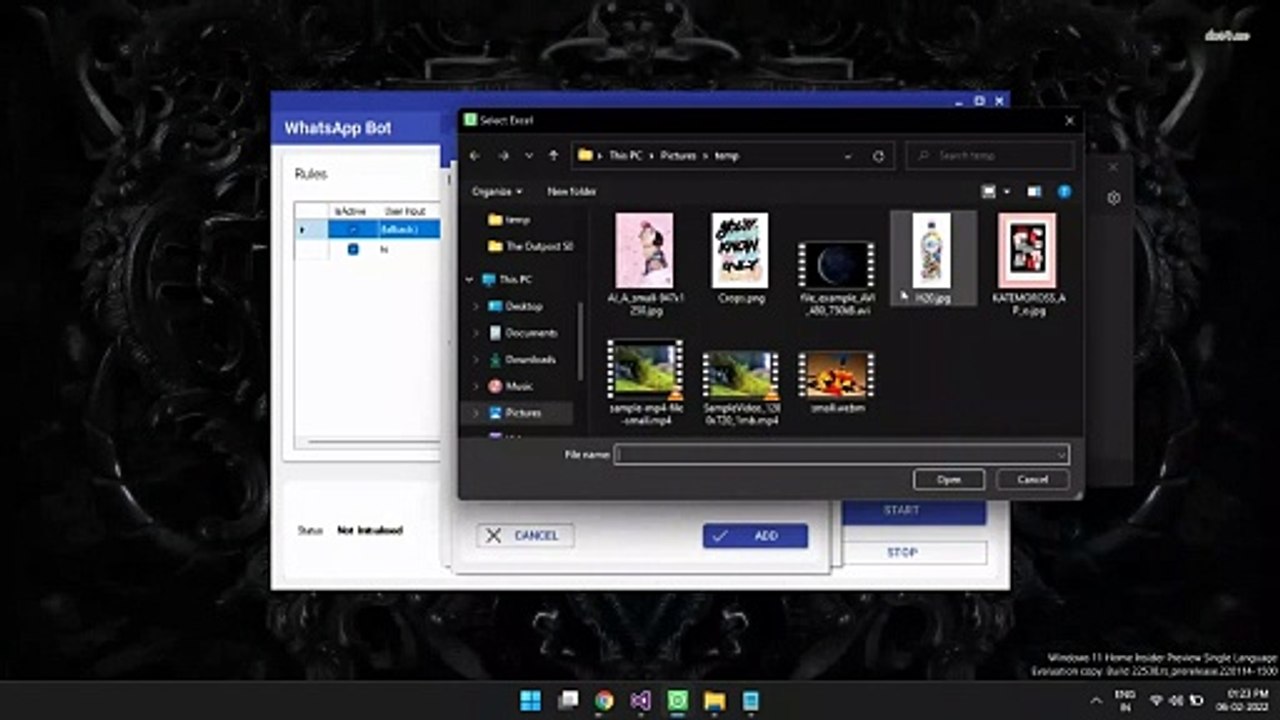
Task: Click STOP button in WhatsApp Bot
Action: [x=914, y=552]
